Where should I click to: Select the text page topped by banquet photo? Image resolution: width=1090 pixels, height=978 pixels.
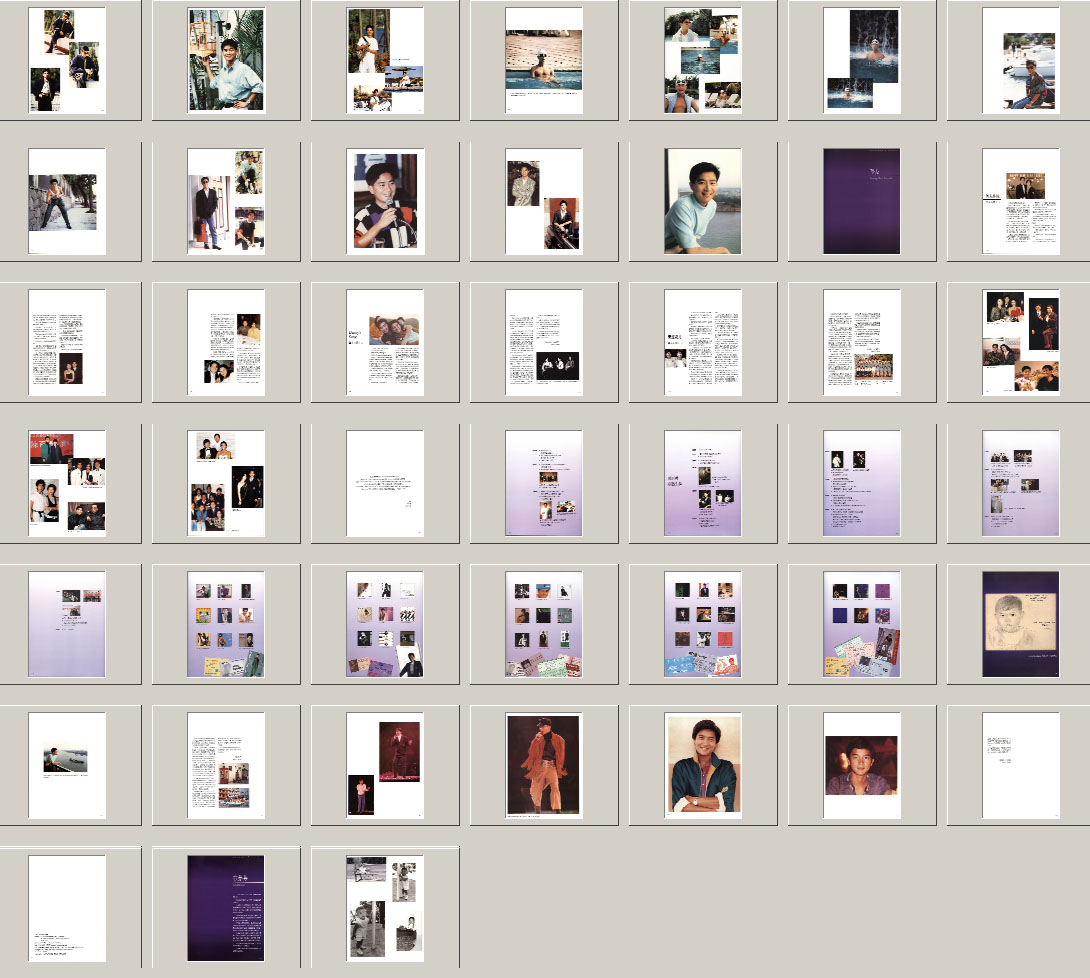pos(1021,201)
